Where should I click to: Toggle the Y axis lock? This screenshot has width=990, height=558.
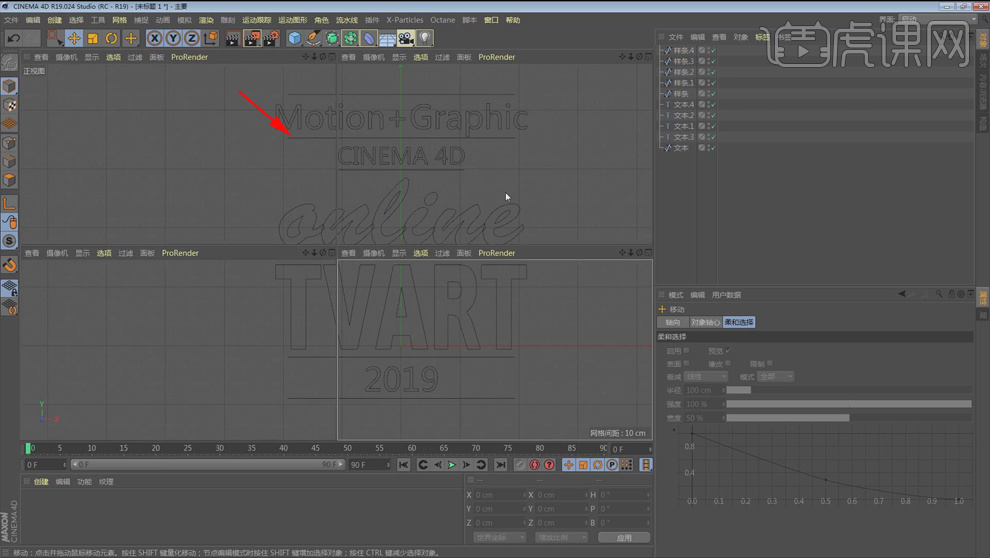pyautogui.click(x=173, y=39)
